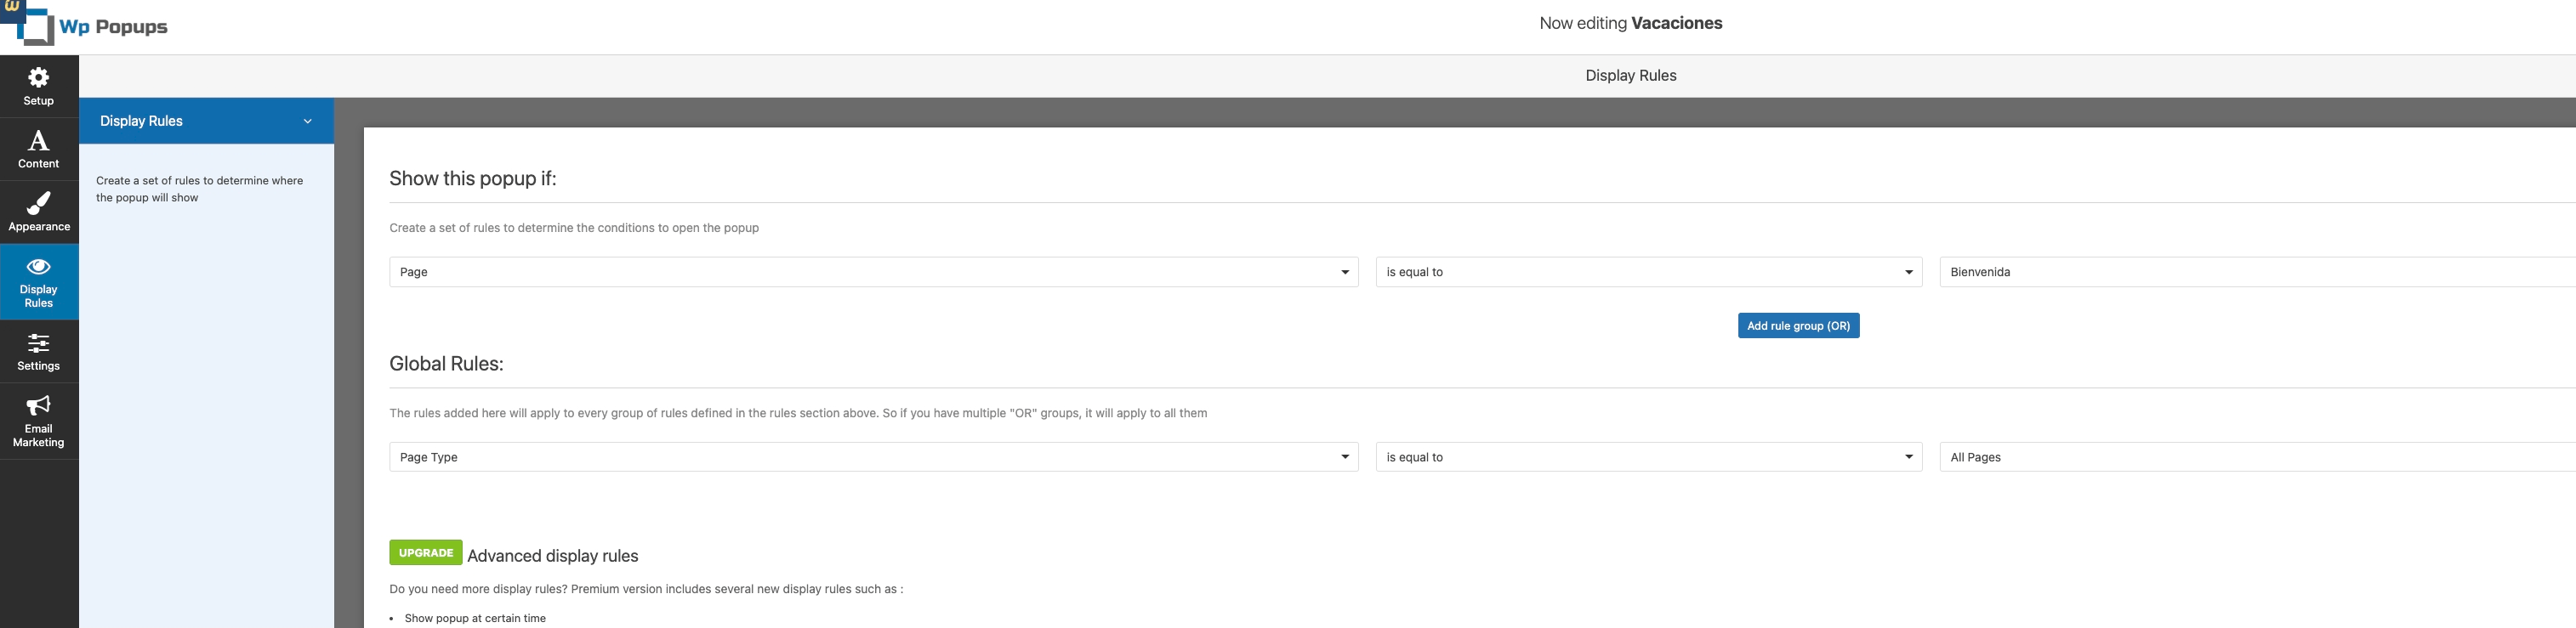Collapse the Display Rules panel chevron

307,121
